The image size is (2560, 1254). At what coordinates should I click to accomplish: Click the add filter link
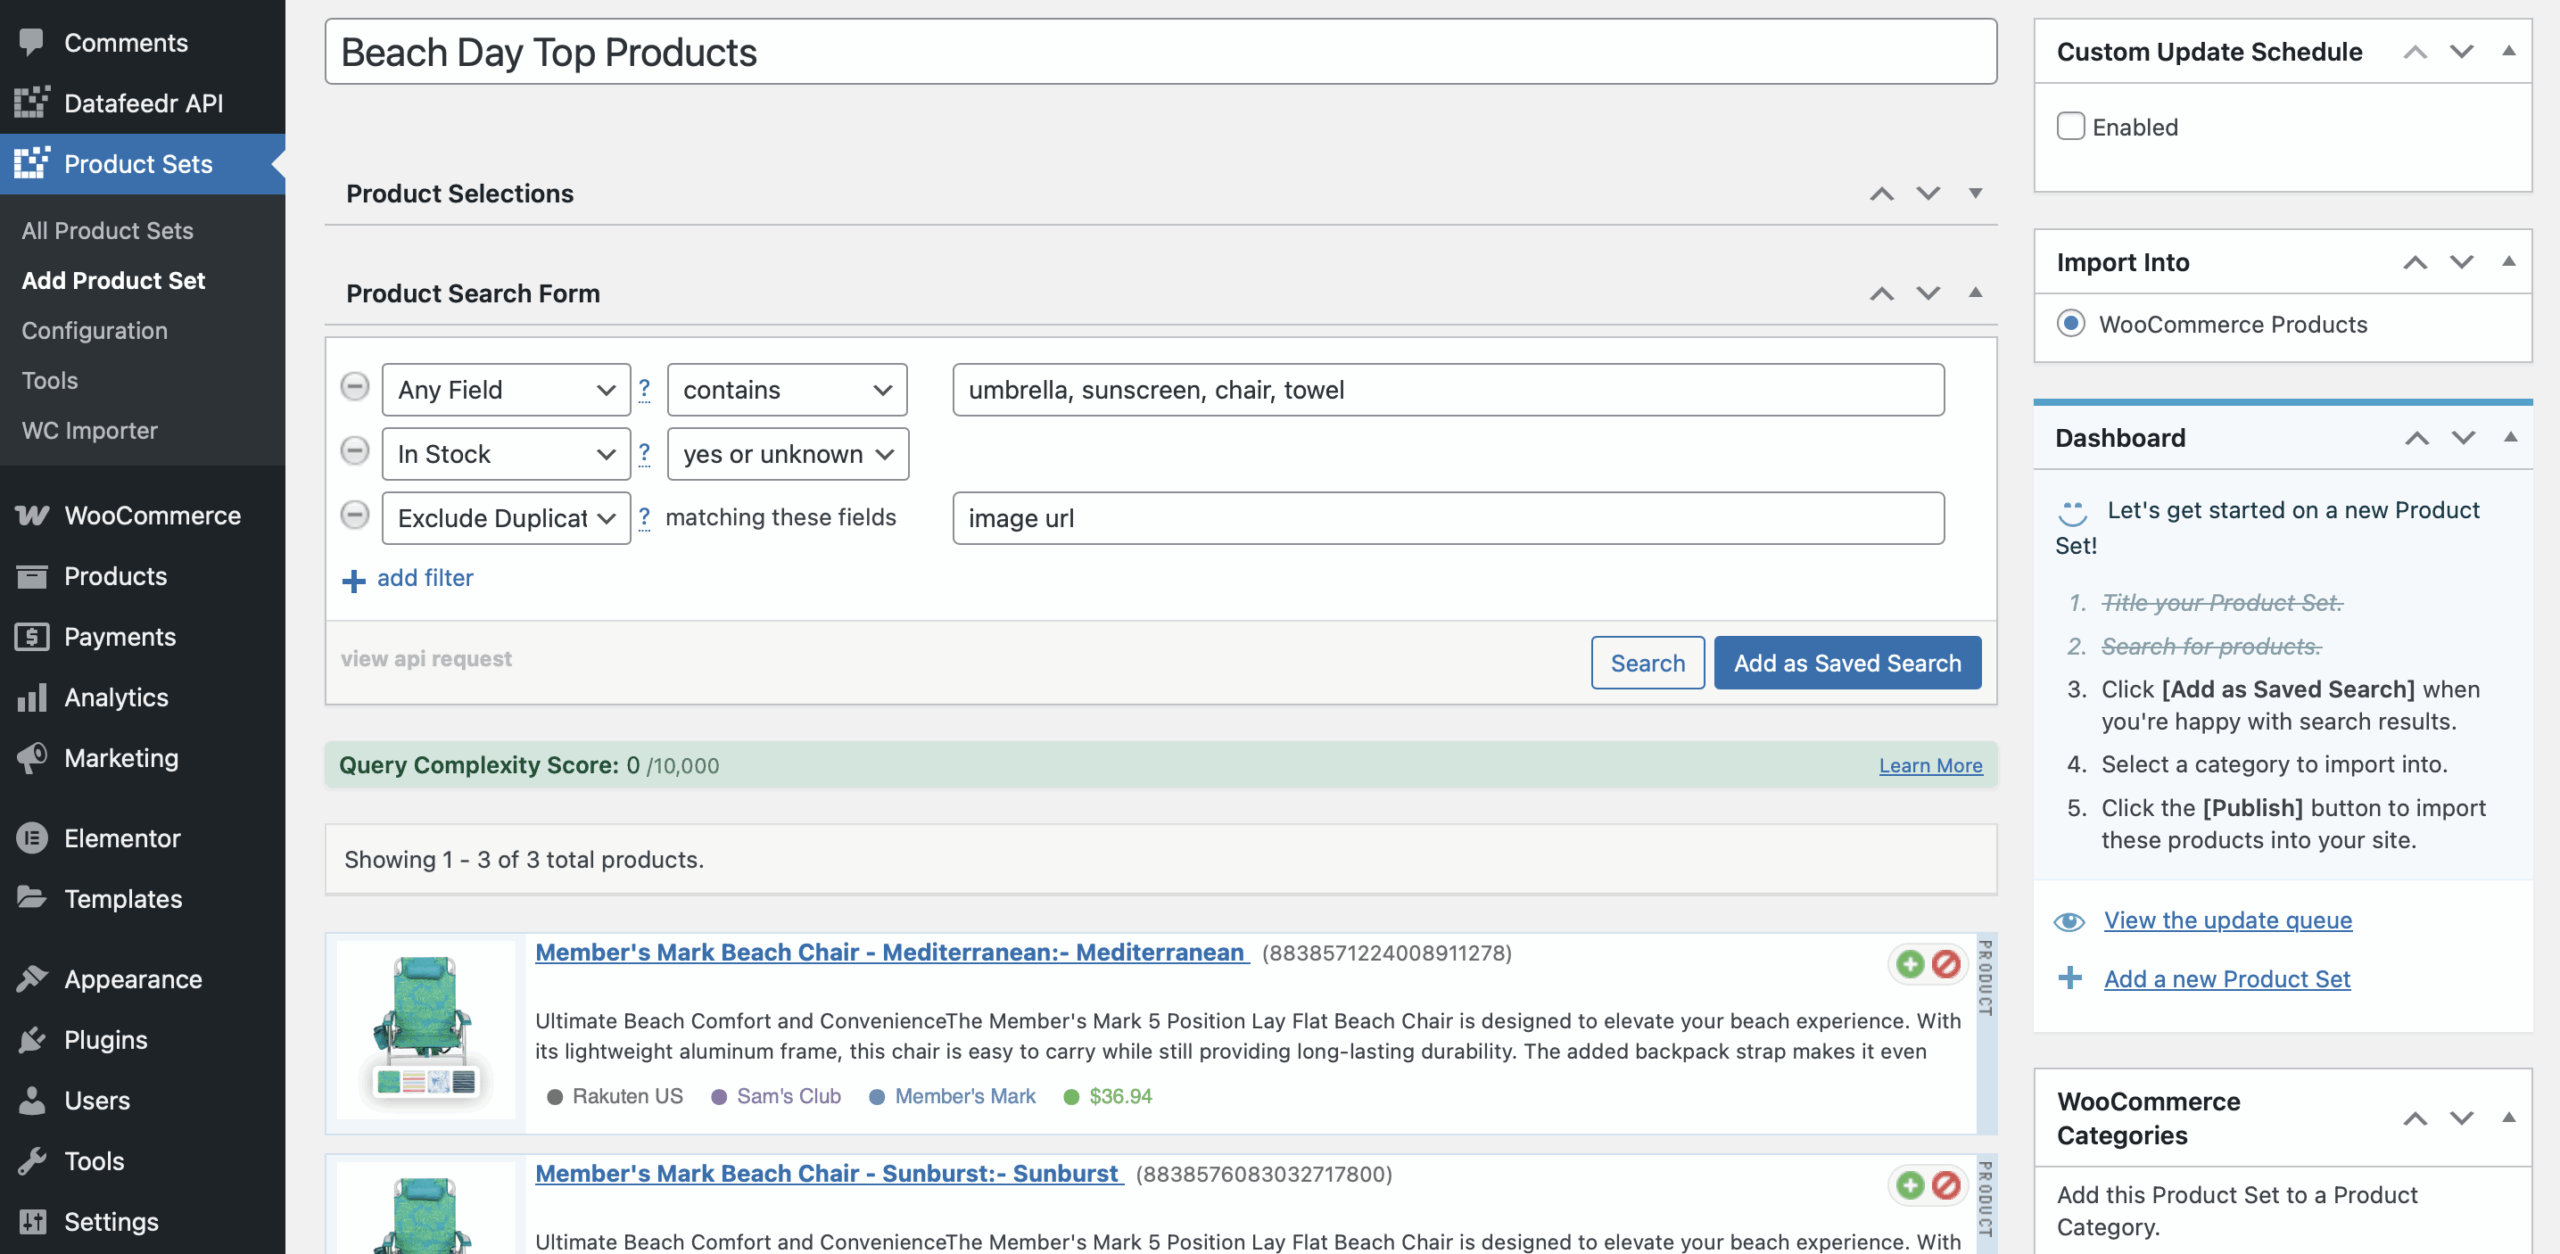point(425,578)
